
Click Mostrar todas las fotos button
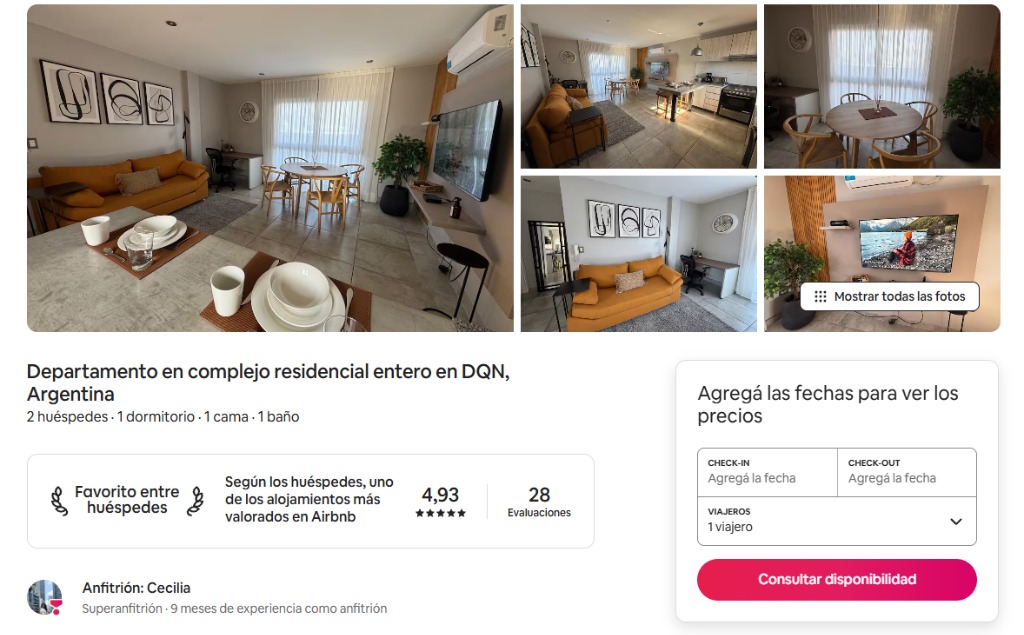tap(890, 297)
